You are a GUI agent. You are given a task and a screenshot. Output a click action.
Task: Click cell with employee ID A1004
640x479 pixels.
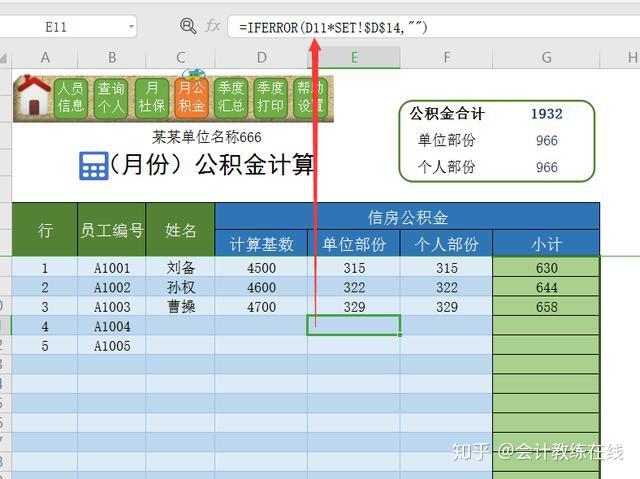coord(112,326)
